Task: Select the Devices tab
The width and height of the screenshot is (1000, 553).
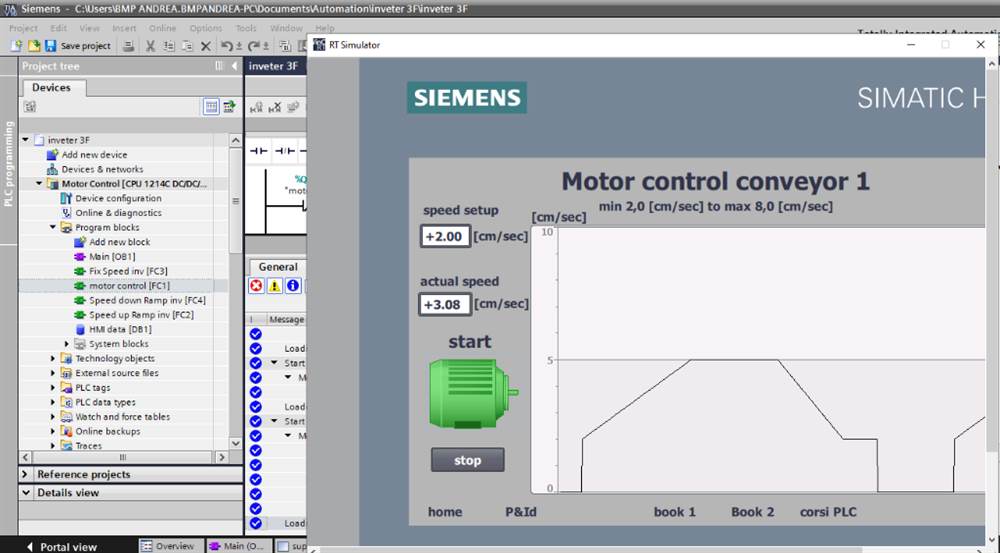Action: 52,87
